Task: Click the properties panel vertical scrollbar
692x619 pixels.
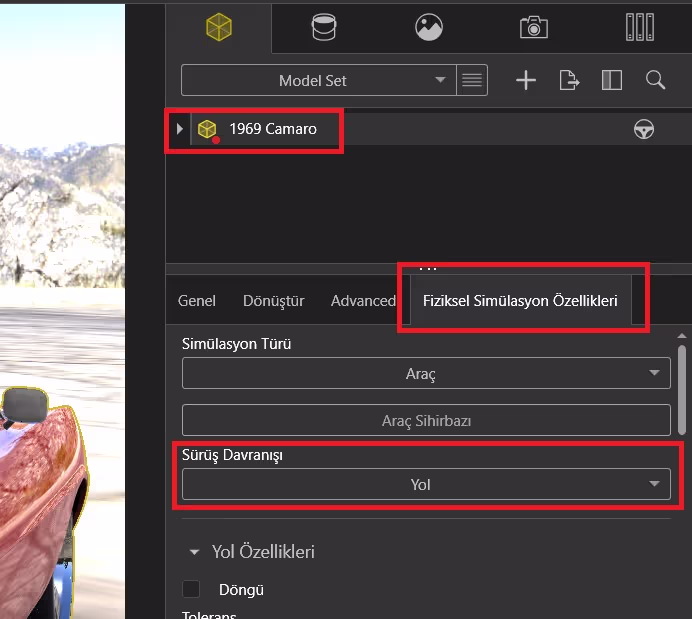Action: point(682,390)
